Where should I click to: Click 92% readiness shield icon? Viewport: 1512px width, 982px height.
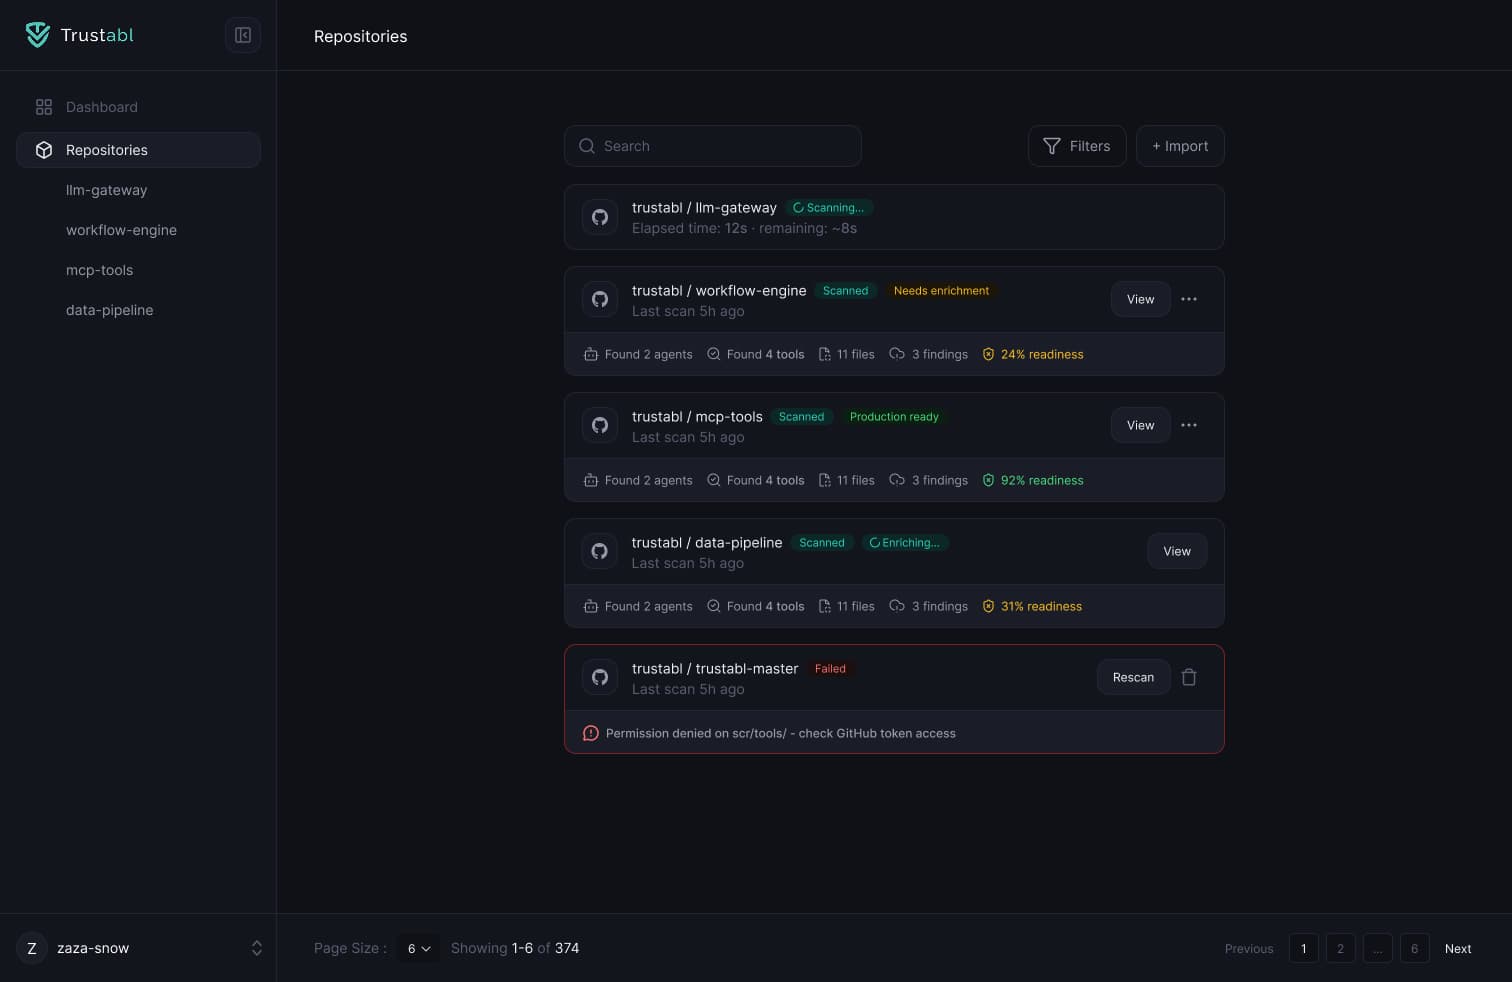coord(988,480)
